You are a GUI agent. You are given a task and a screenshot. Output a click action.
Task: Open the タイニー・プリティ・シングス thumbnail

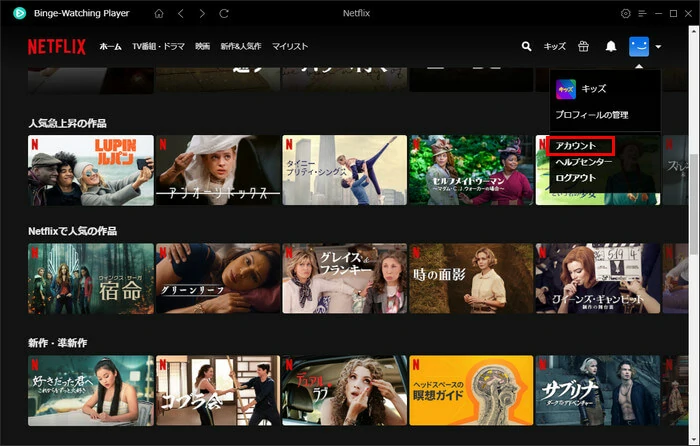[345, 170]
